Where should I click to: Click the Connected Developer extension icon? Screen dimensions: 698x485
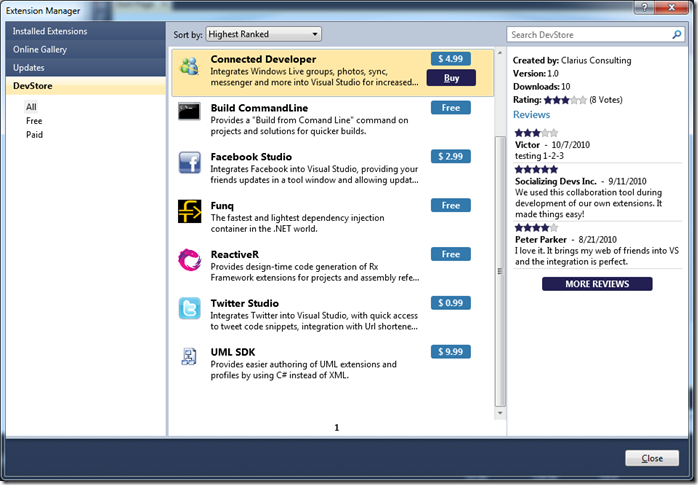pos(189,67)
